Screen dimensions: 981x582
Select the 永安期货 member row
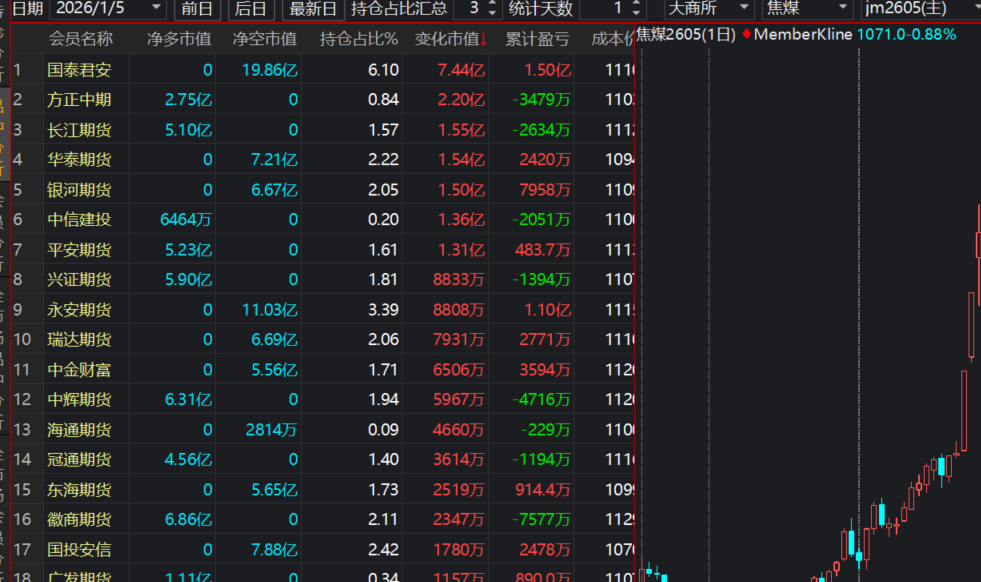click(79, 310)
